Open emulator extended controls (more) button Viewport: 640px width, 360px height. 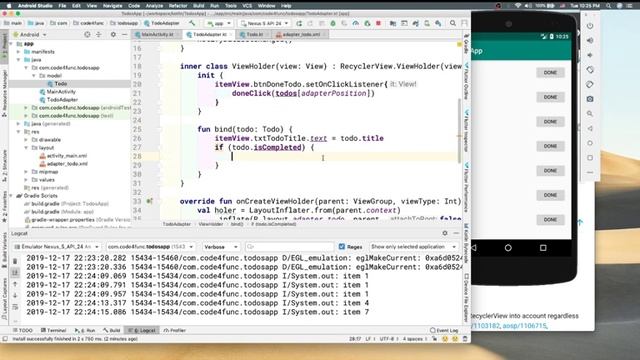[x=590, y=173]
